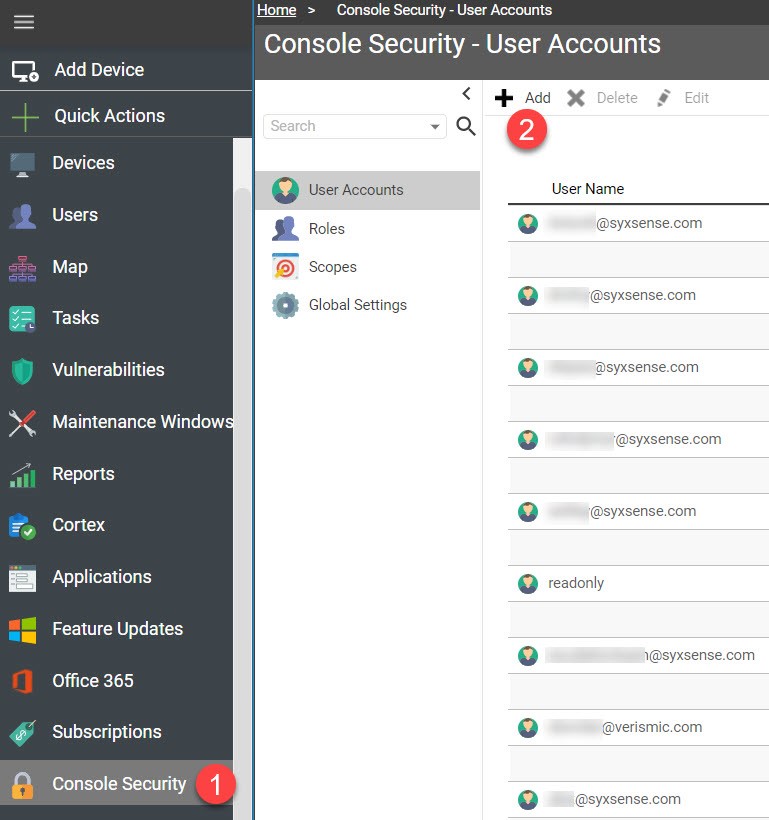Click the User Accounts avatar icon
The width and height of the screenshot is (769, 820).
[x=285, y=190]
